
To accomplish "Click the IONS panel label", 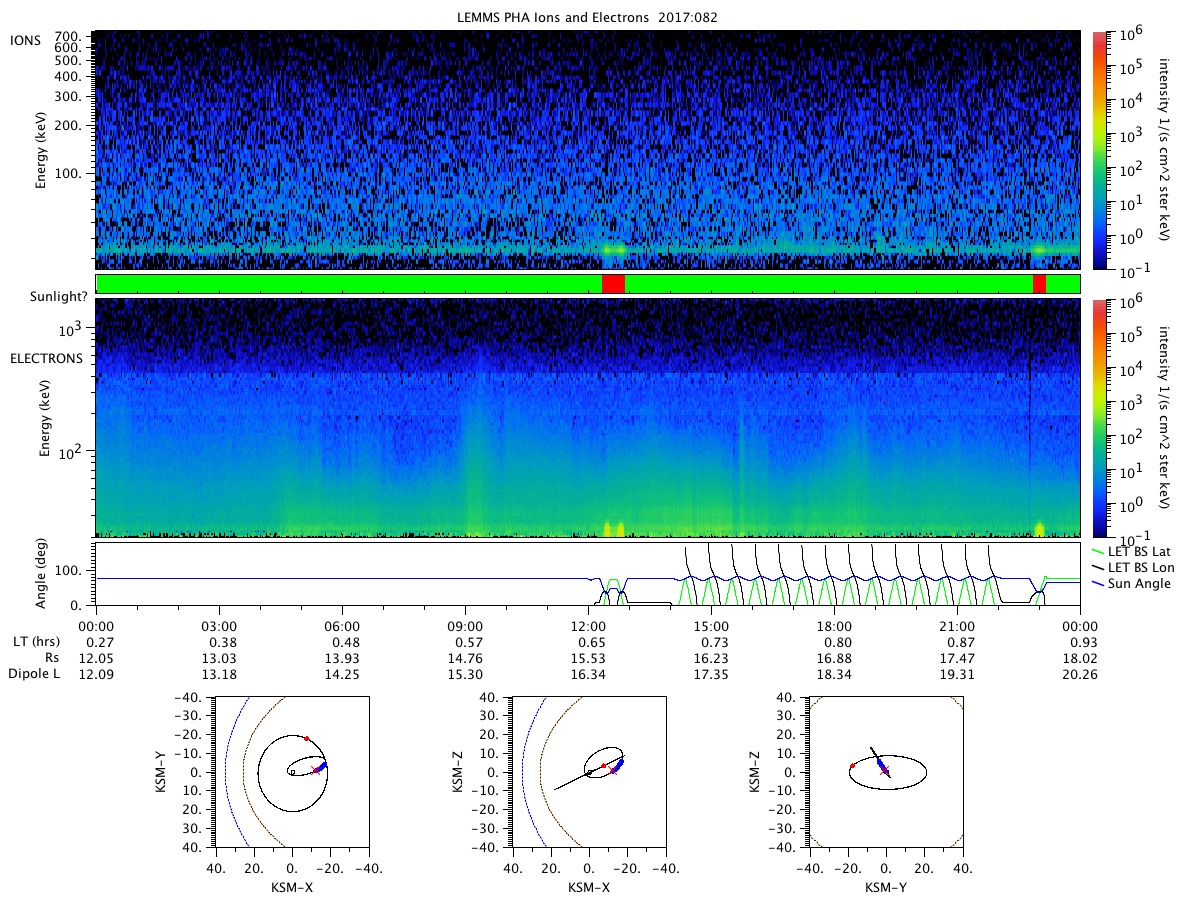I will (x=26, y=39).
